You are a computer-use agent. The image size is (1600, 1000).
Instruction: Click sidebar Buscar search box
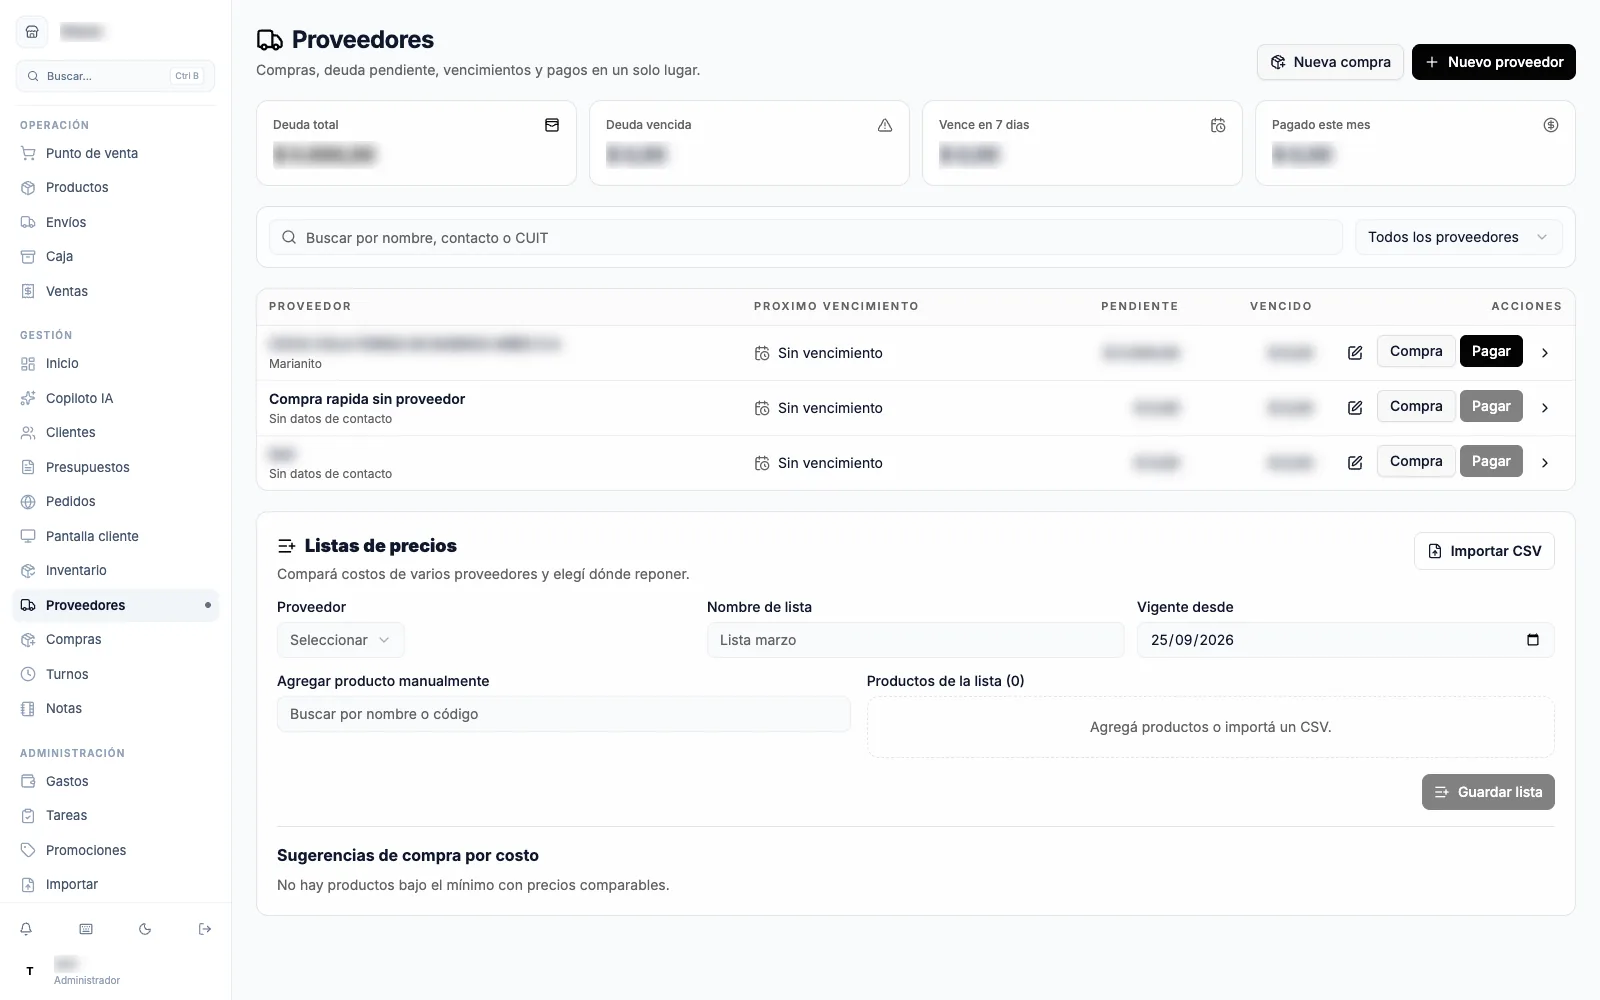click(x=115, y=76)
